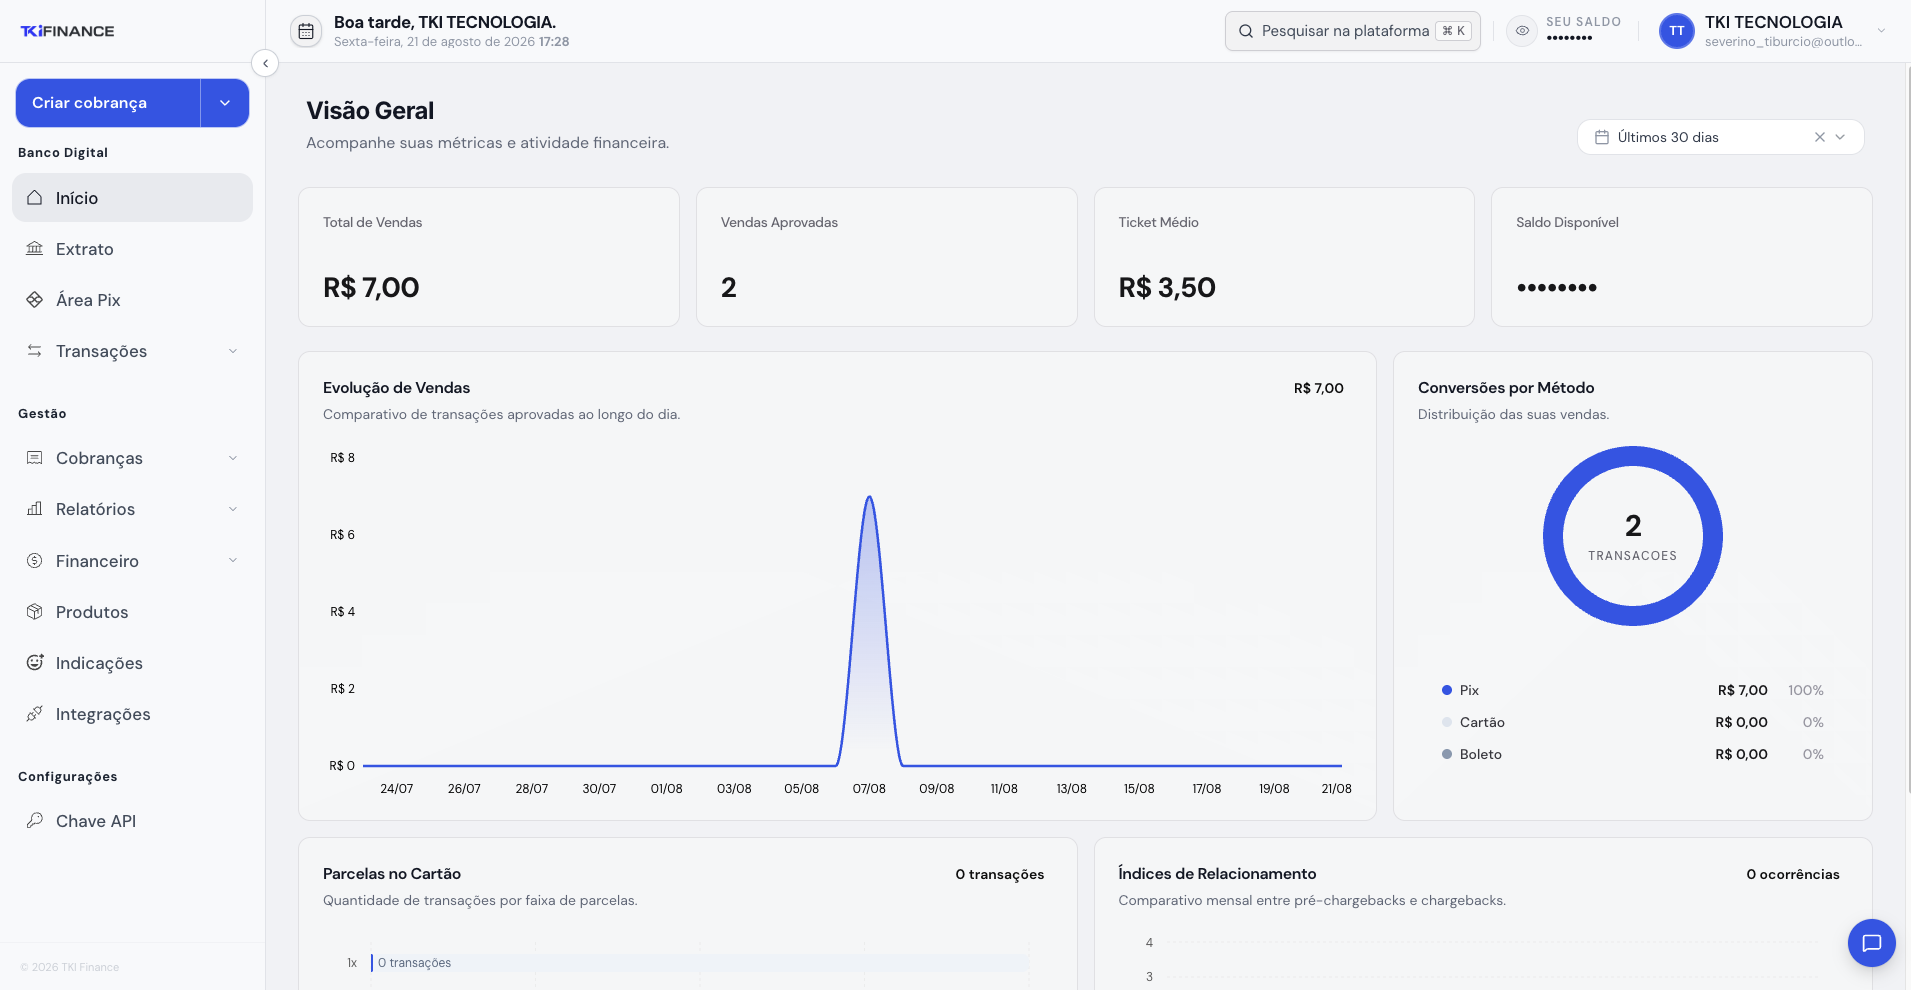Open the Produtos page
The height and width of the screenshot is (990, 1911).
[x=132, y=612]
